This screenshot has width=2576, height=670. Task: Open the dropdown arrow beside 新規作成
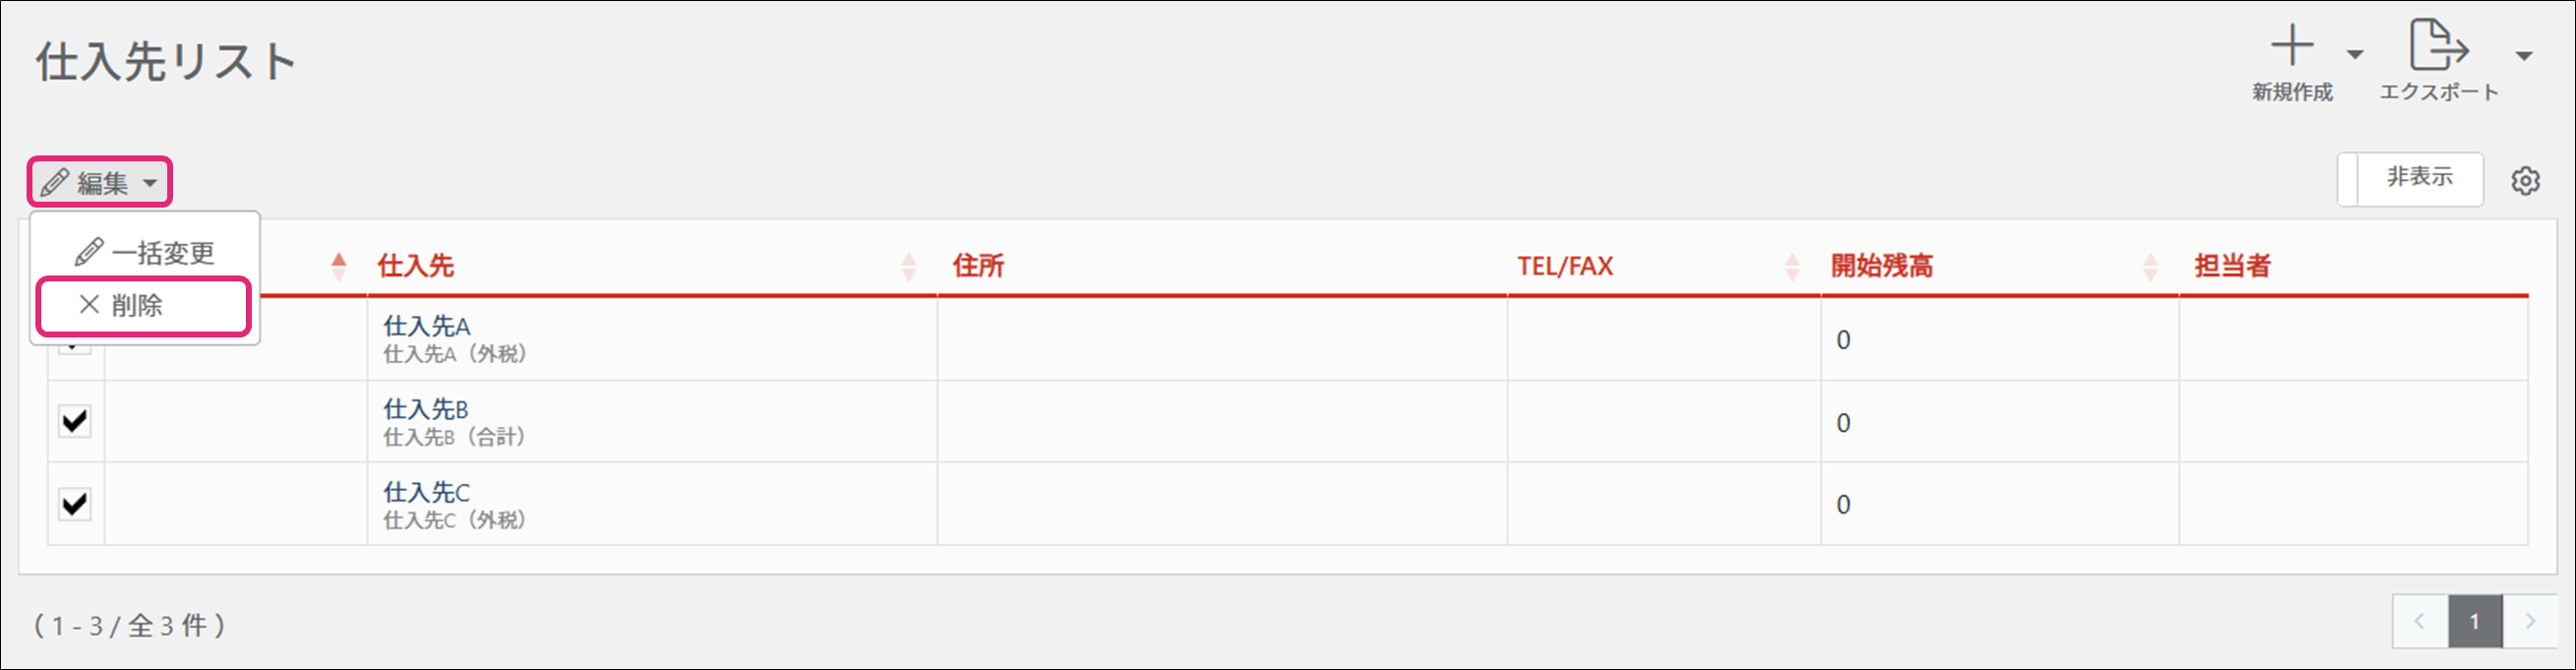pyautogui.click(x=2355, y=54)
